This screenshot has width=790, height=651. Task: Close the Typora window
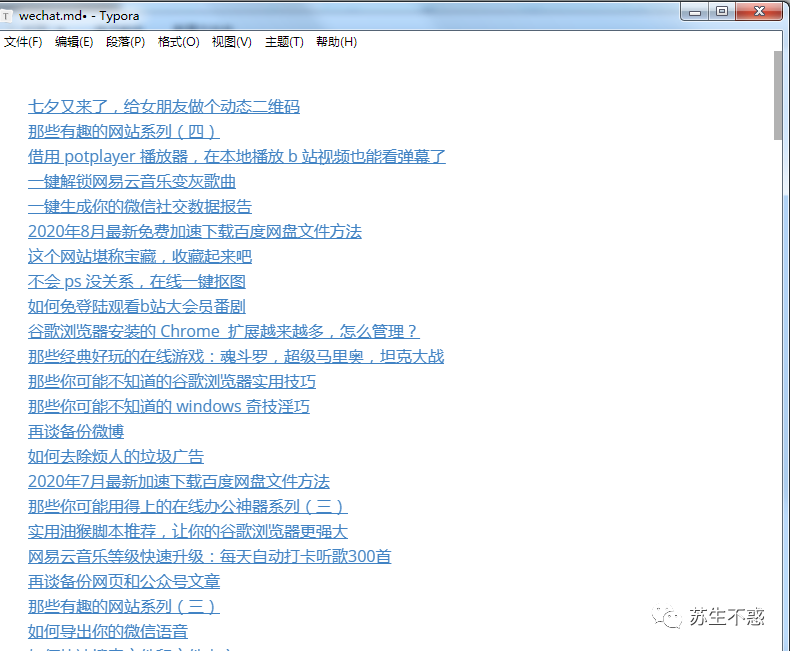[759, 11]
